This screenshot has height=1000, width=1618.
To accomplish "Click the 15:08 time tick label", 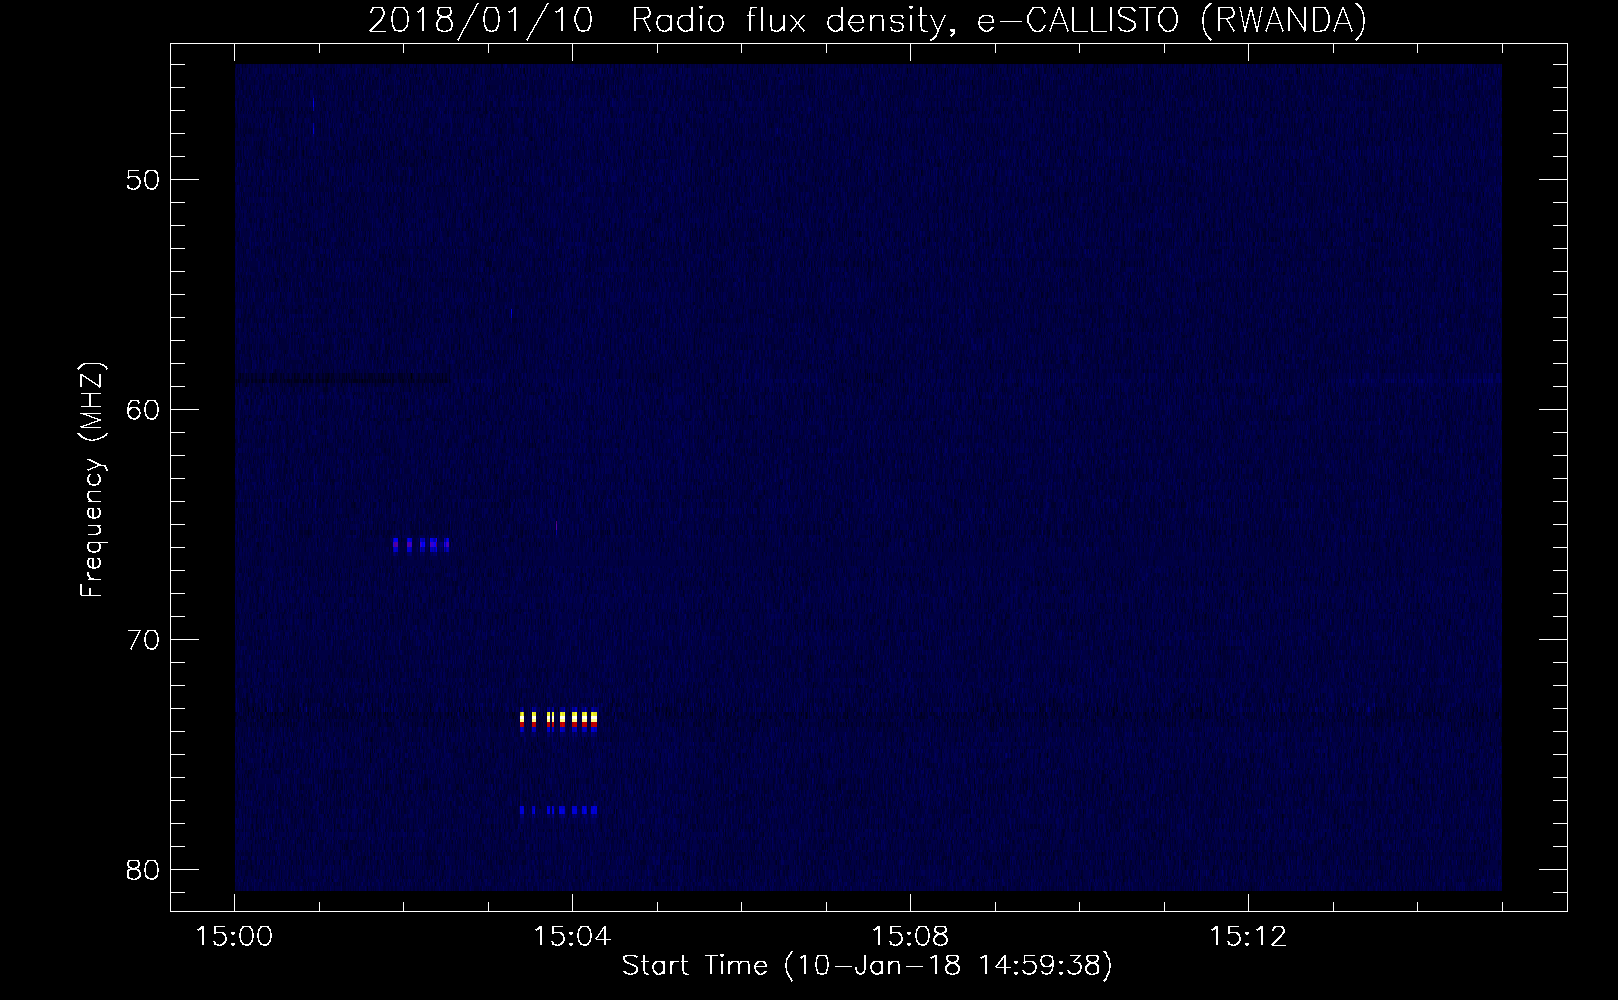I will [x=909, y=937].
